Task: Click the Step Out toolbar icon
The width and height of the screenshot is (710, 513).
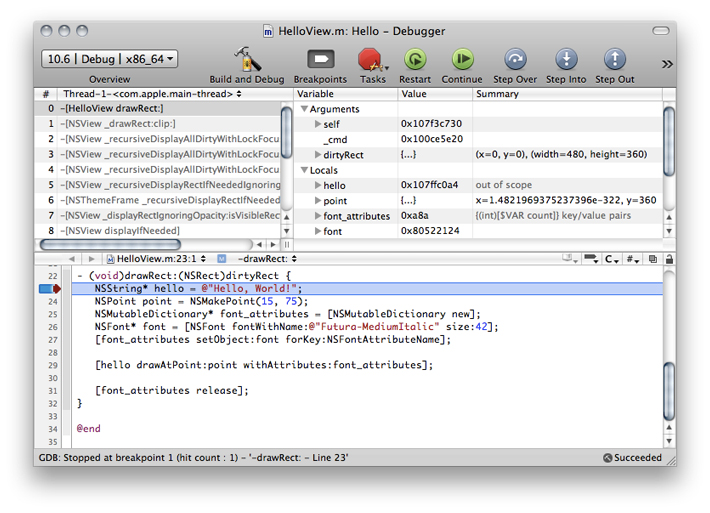Action: pyautogui.click(x=614, y=60)
